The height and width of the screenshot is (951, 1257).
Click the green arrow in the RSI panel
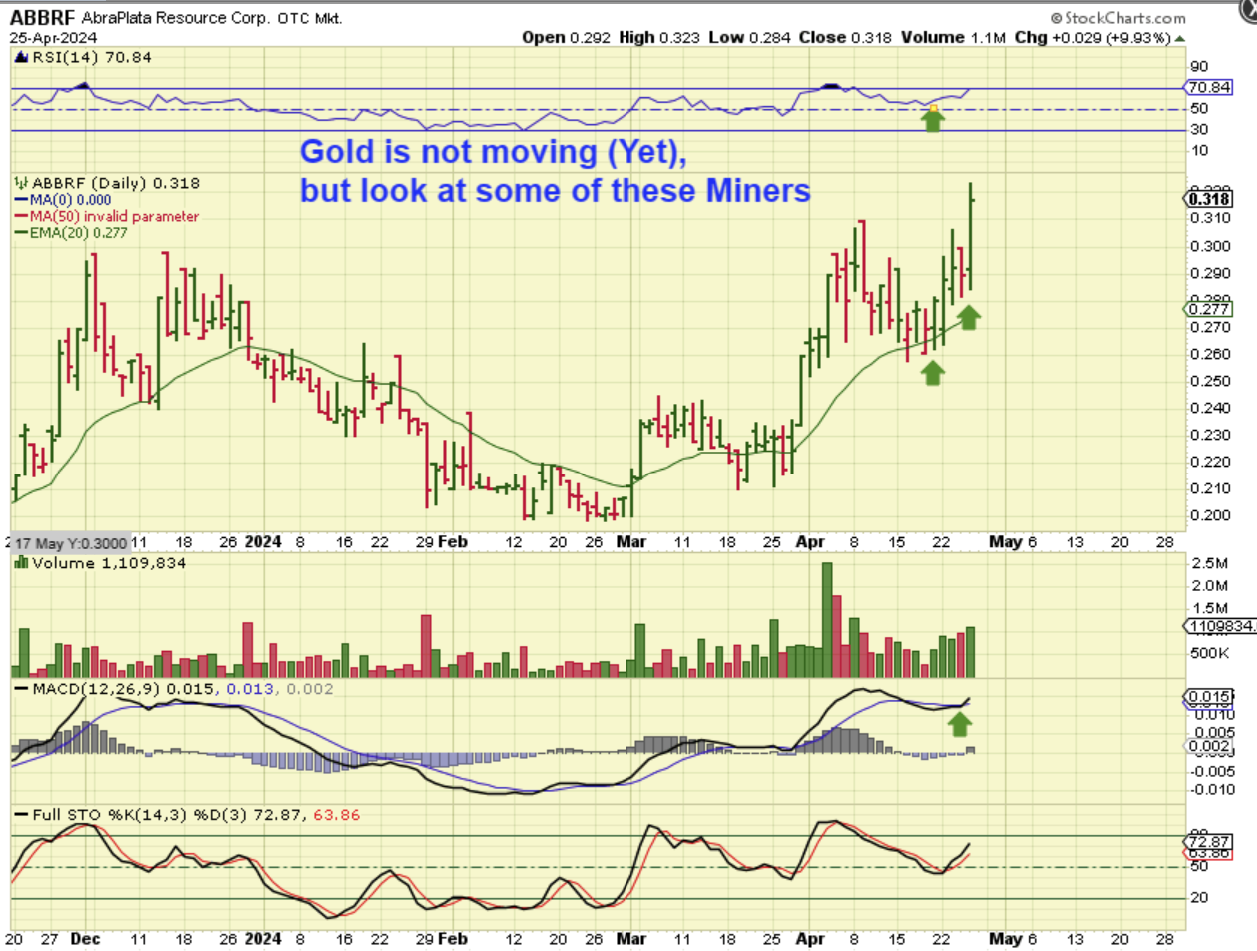932,120
